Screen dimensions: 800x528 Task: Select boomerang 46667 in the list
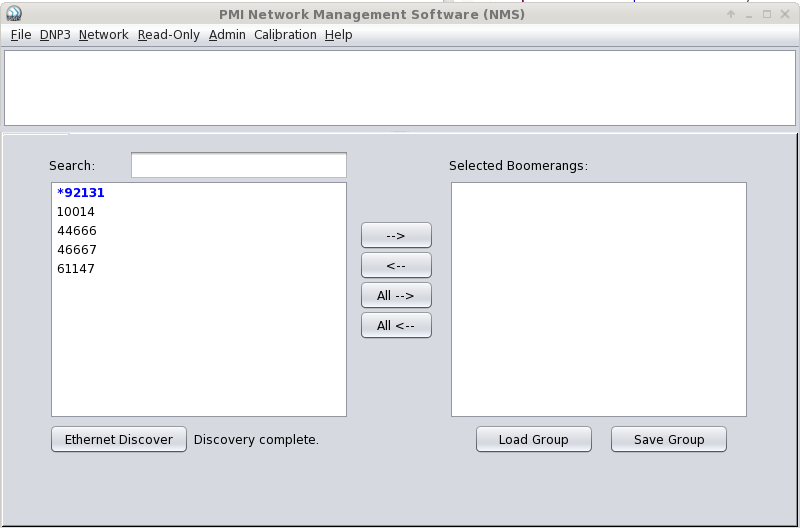coord(199,249)
